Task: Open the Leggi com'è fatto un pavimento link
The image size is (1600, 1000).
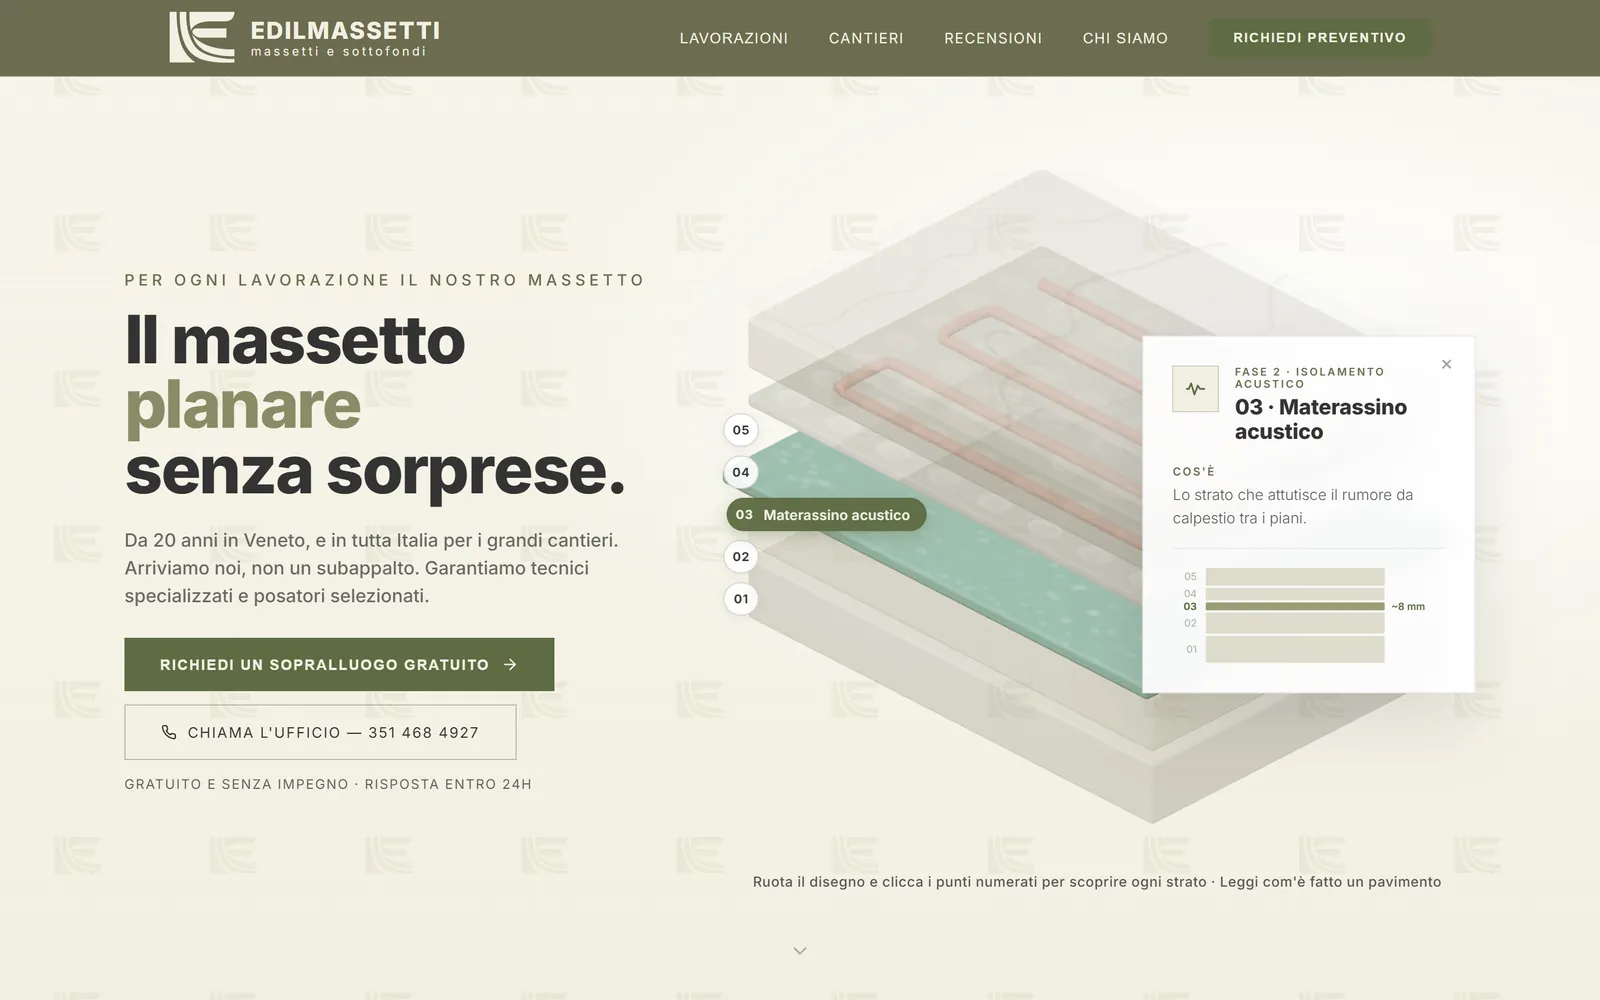Action: pos(1330,882)
